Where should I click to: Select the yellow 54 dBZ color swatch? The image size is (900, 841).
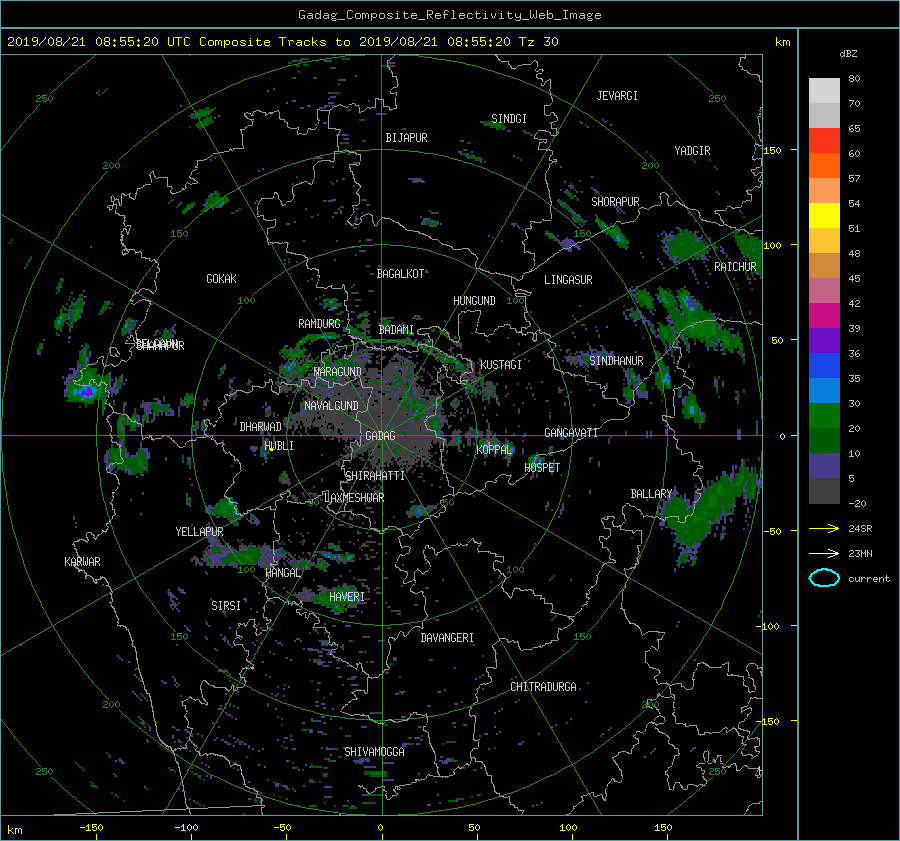point(824,215)
